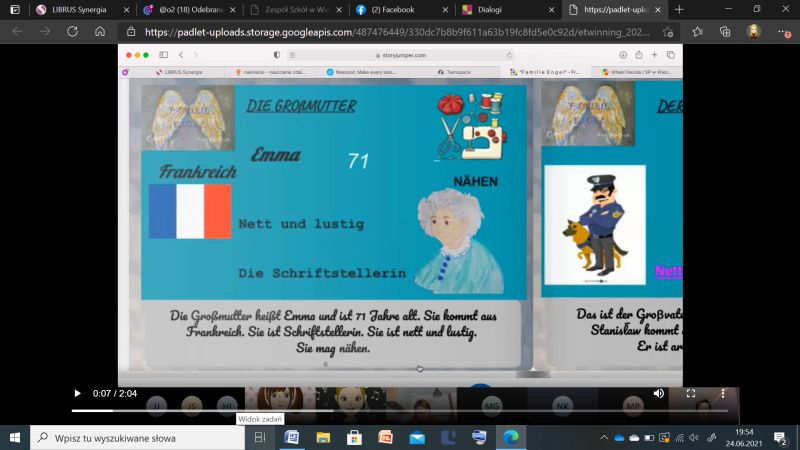Open the Favorites star icon
The width and height of the screenshot is (800, 450).
pyautogui.click(x=697, y=31)
